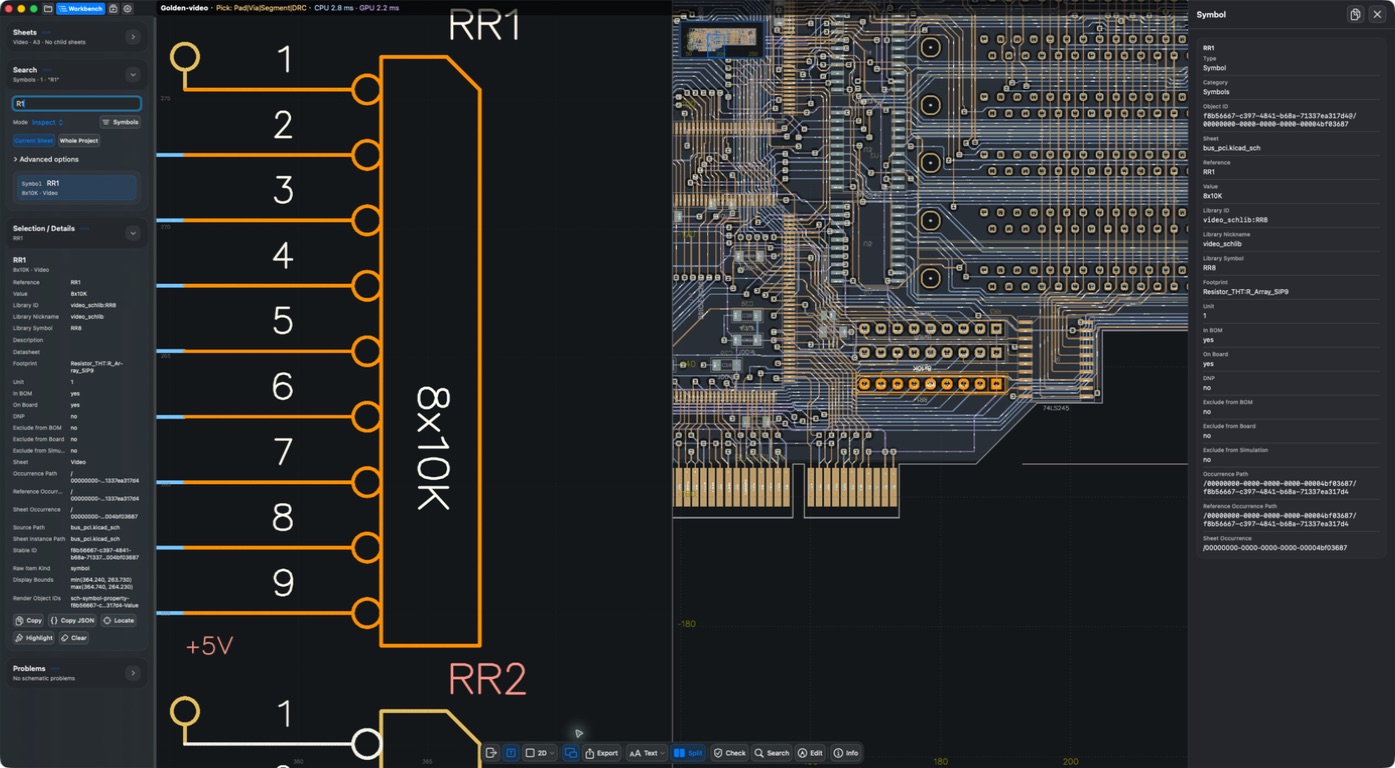Click Edit in the bottom toolbar
The height and width of the screenshot is (768, 1395).
point(811,753)
